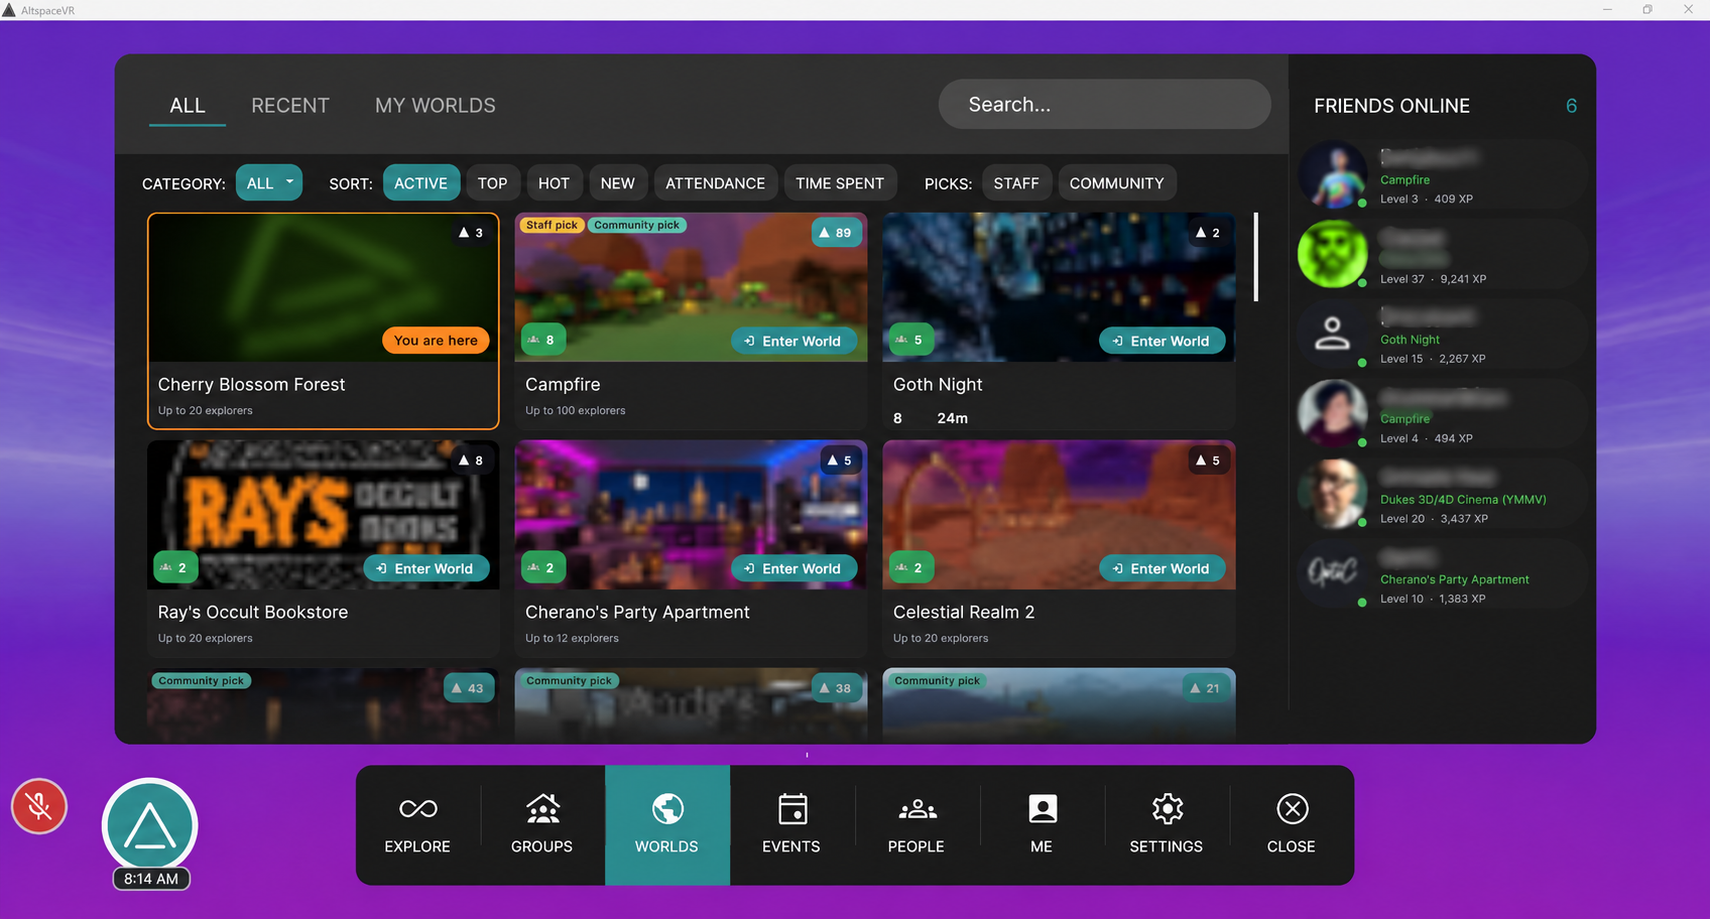Sort worlds by Time Spent

coord(840,183)
